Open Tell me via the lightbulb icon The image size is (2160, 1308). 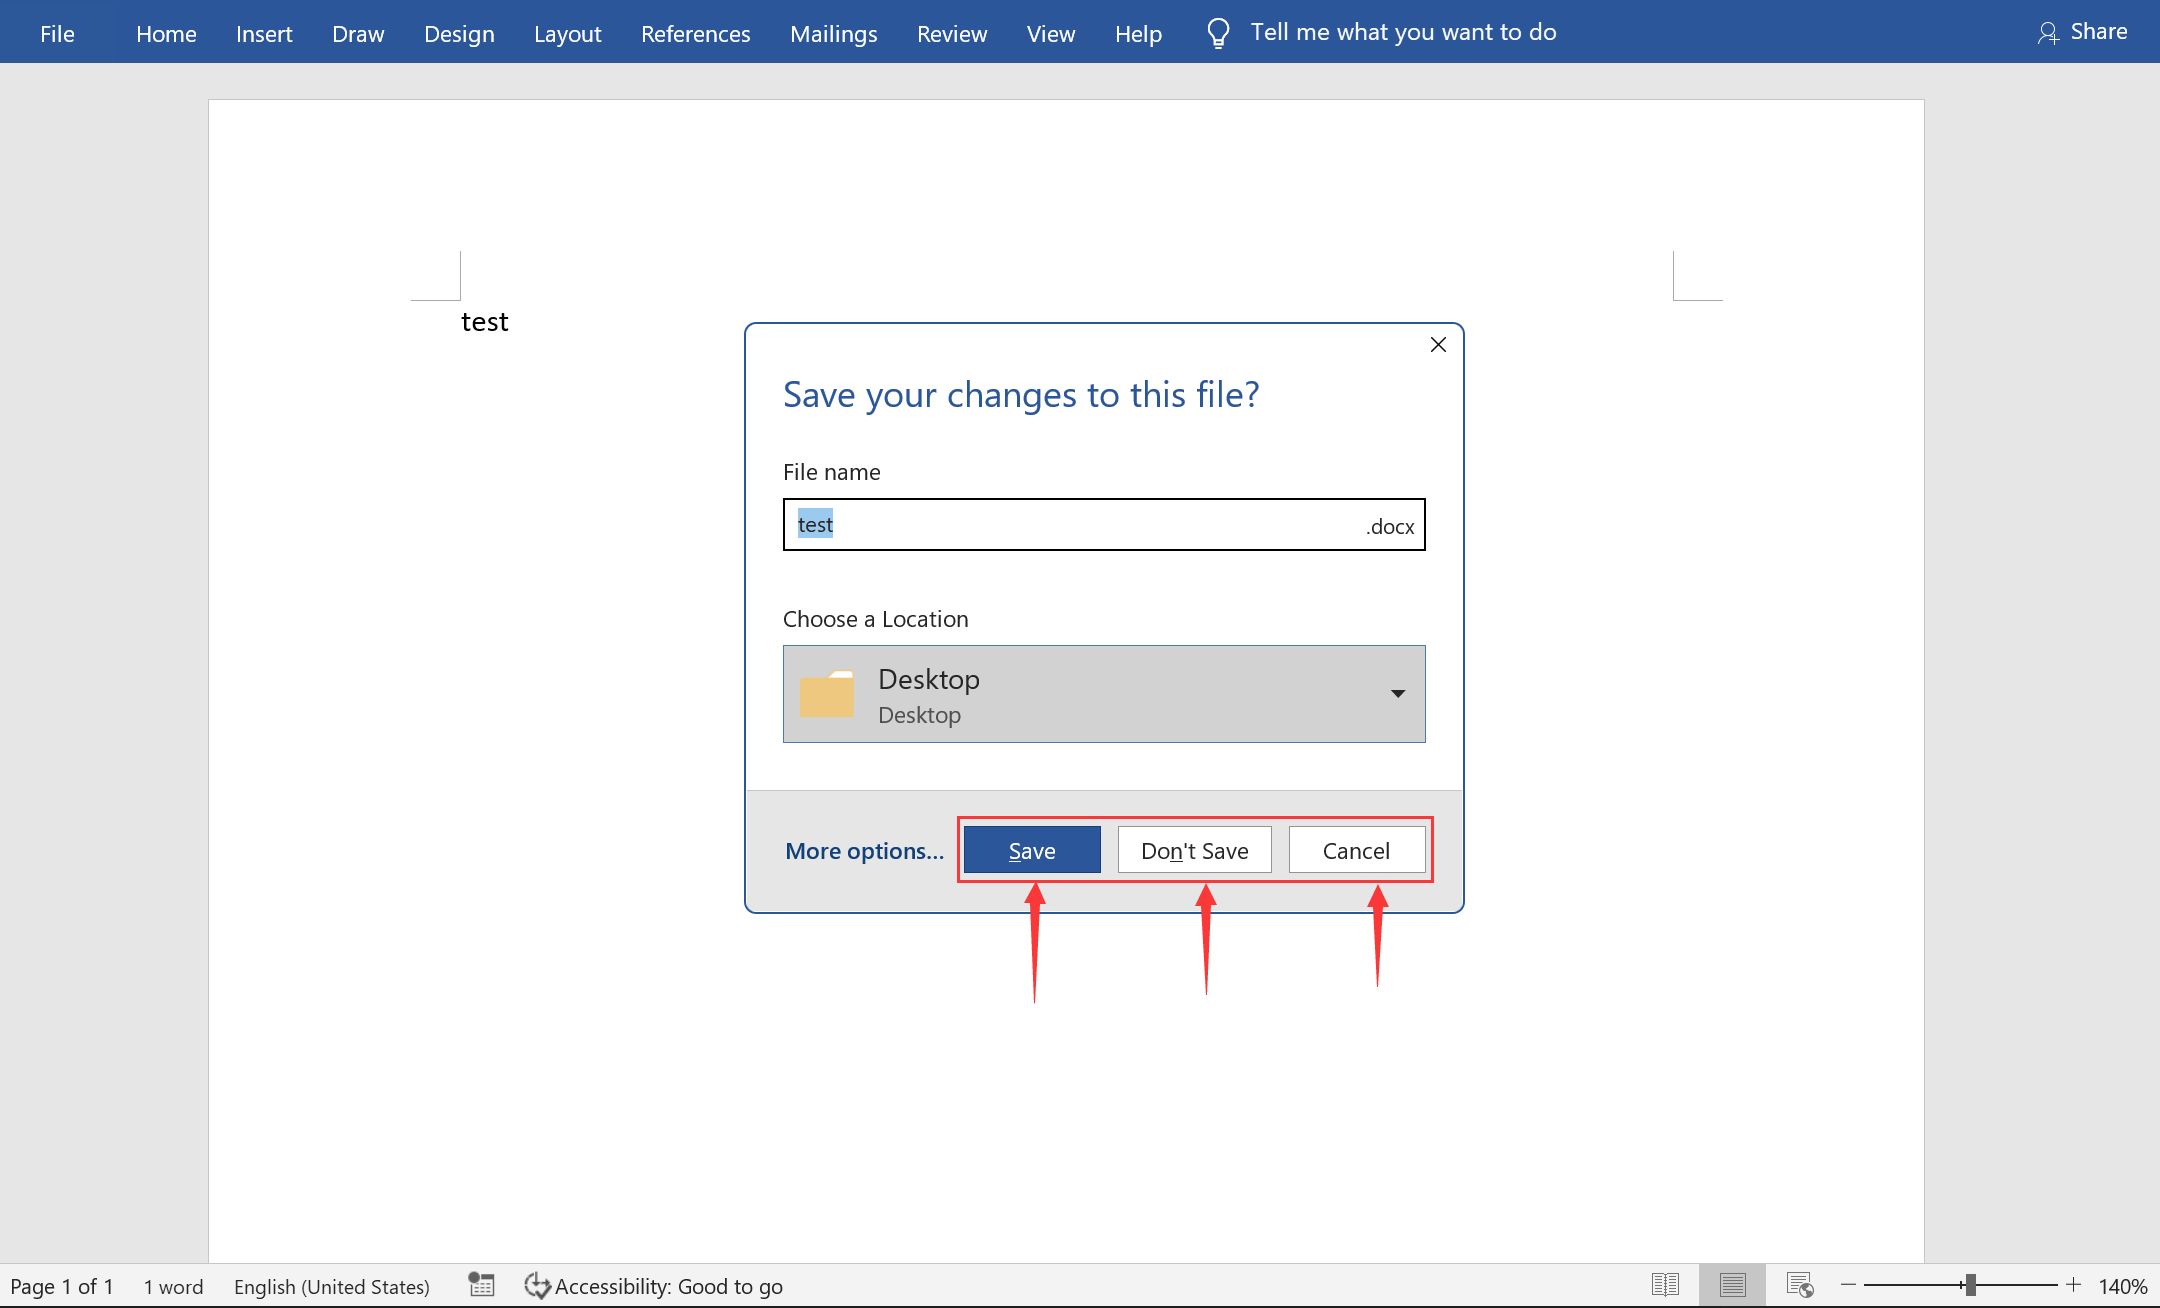[x=1217, y=31]
